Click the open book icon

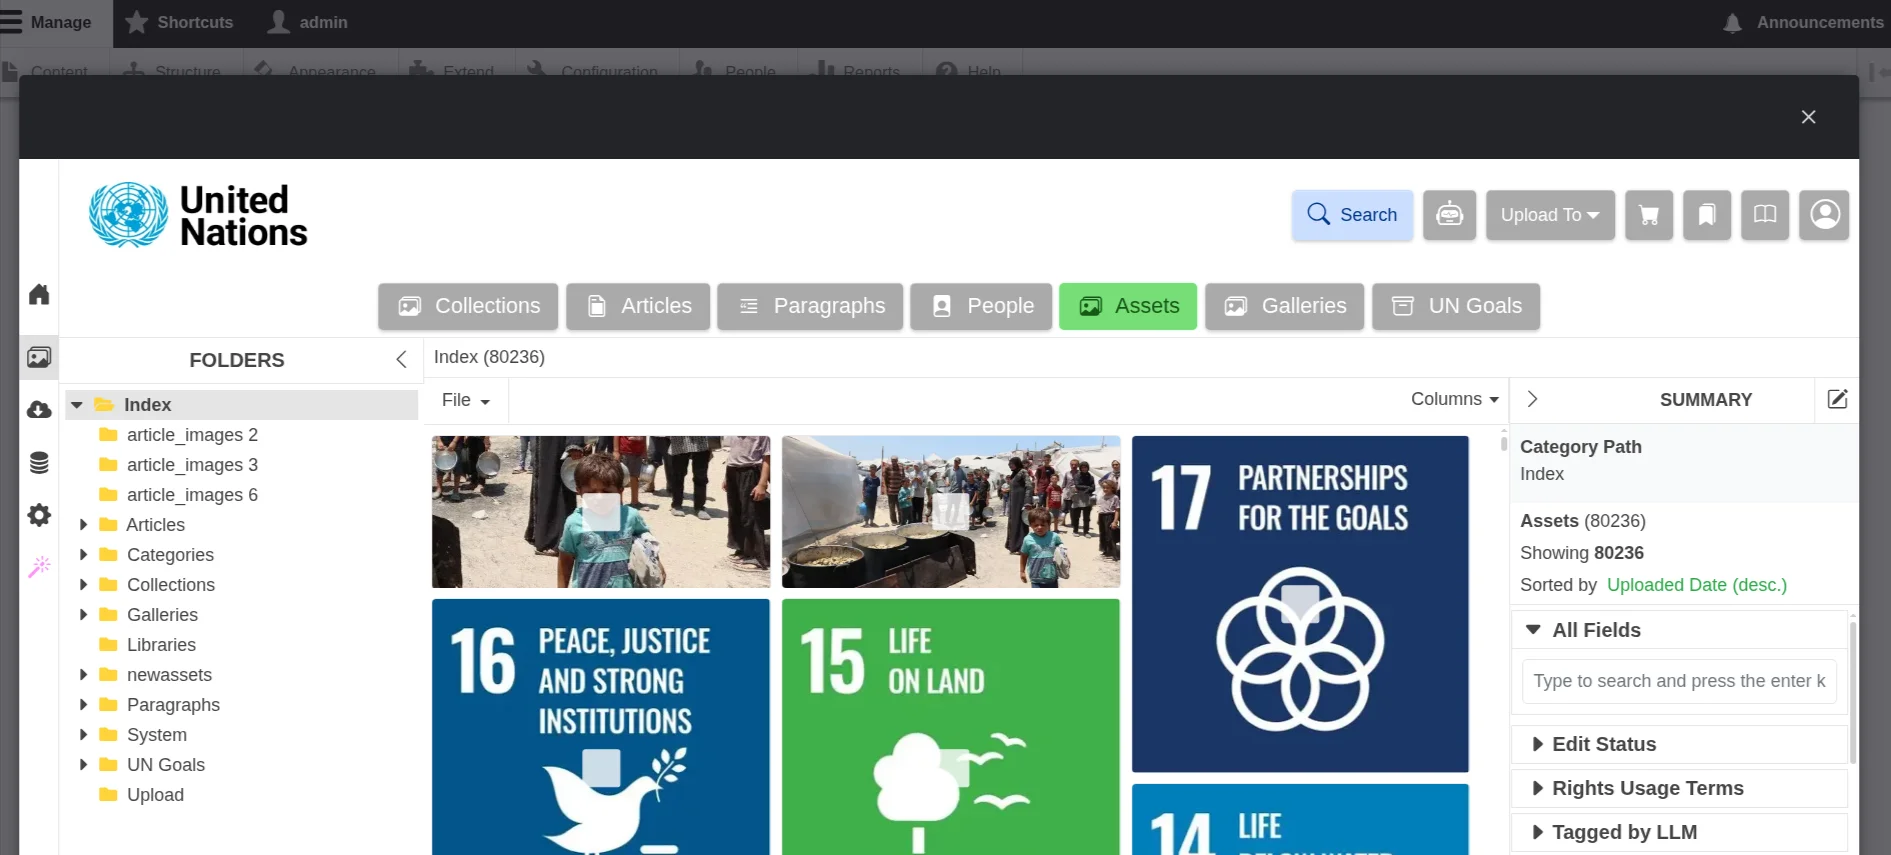point(1764,215)
